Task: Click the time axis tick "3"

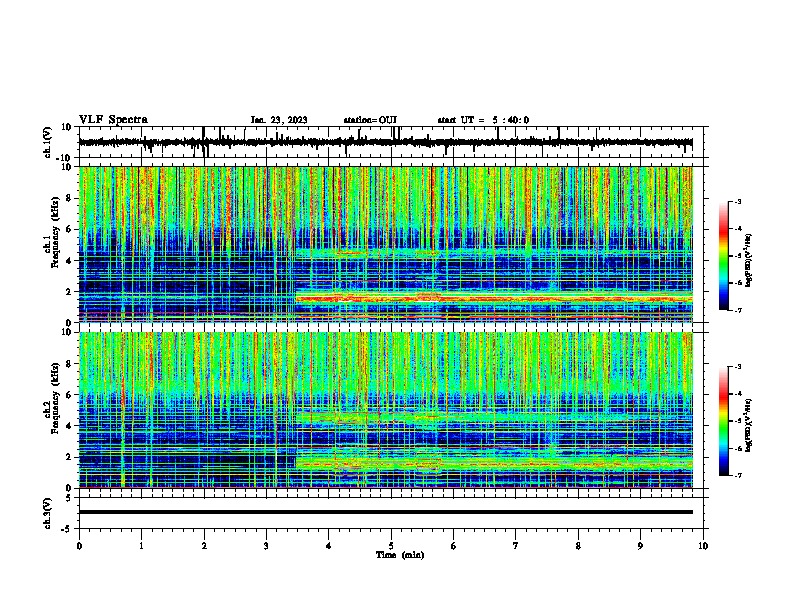Action: pos(266,546)
